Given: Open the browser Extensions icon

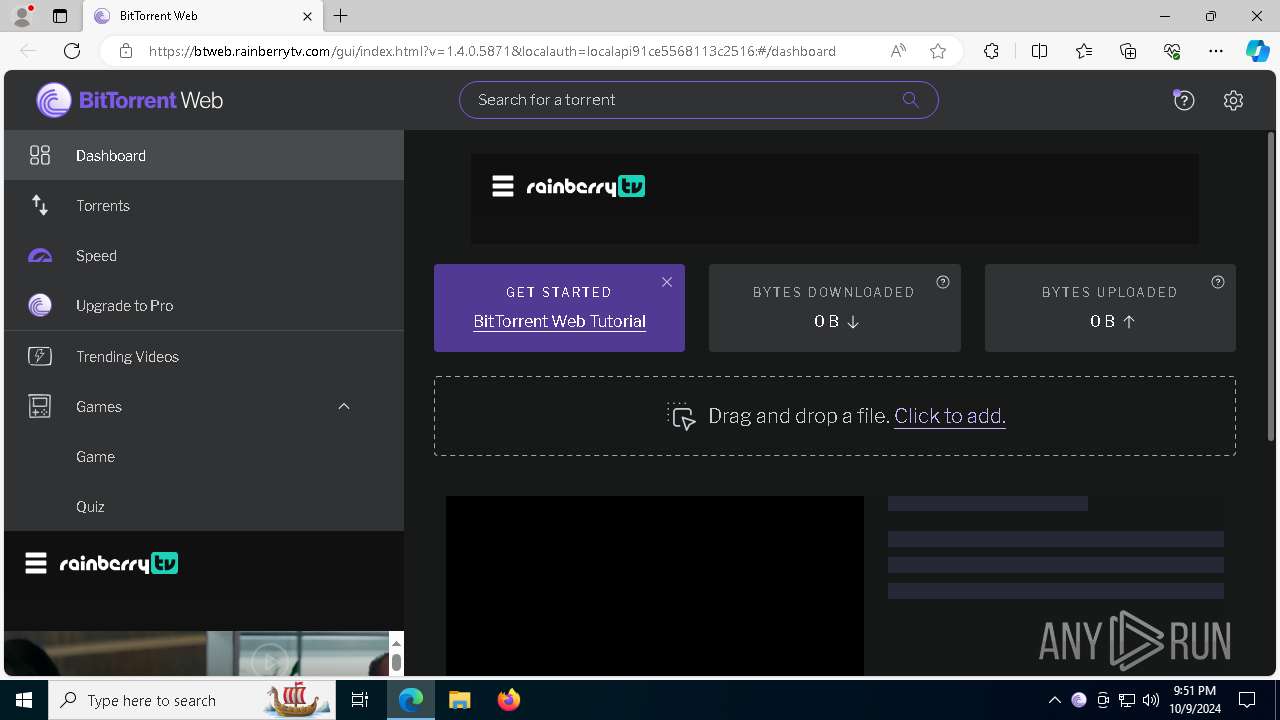Looking at the screenshot, I should (991, 51).
